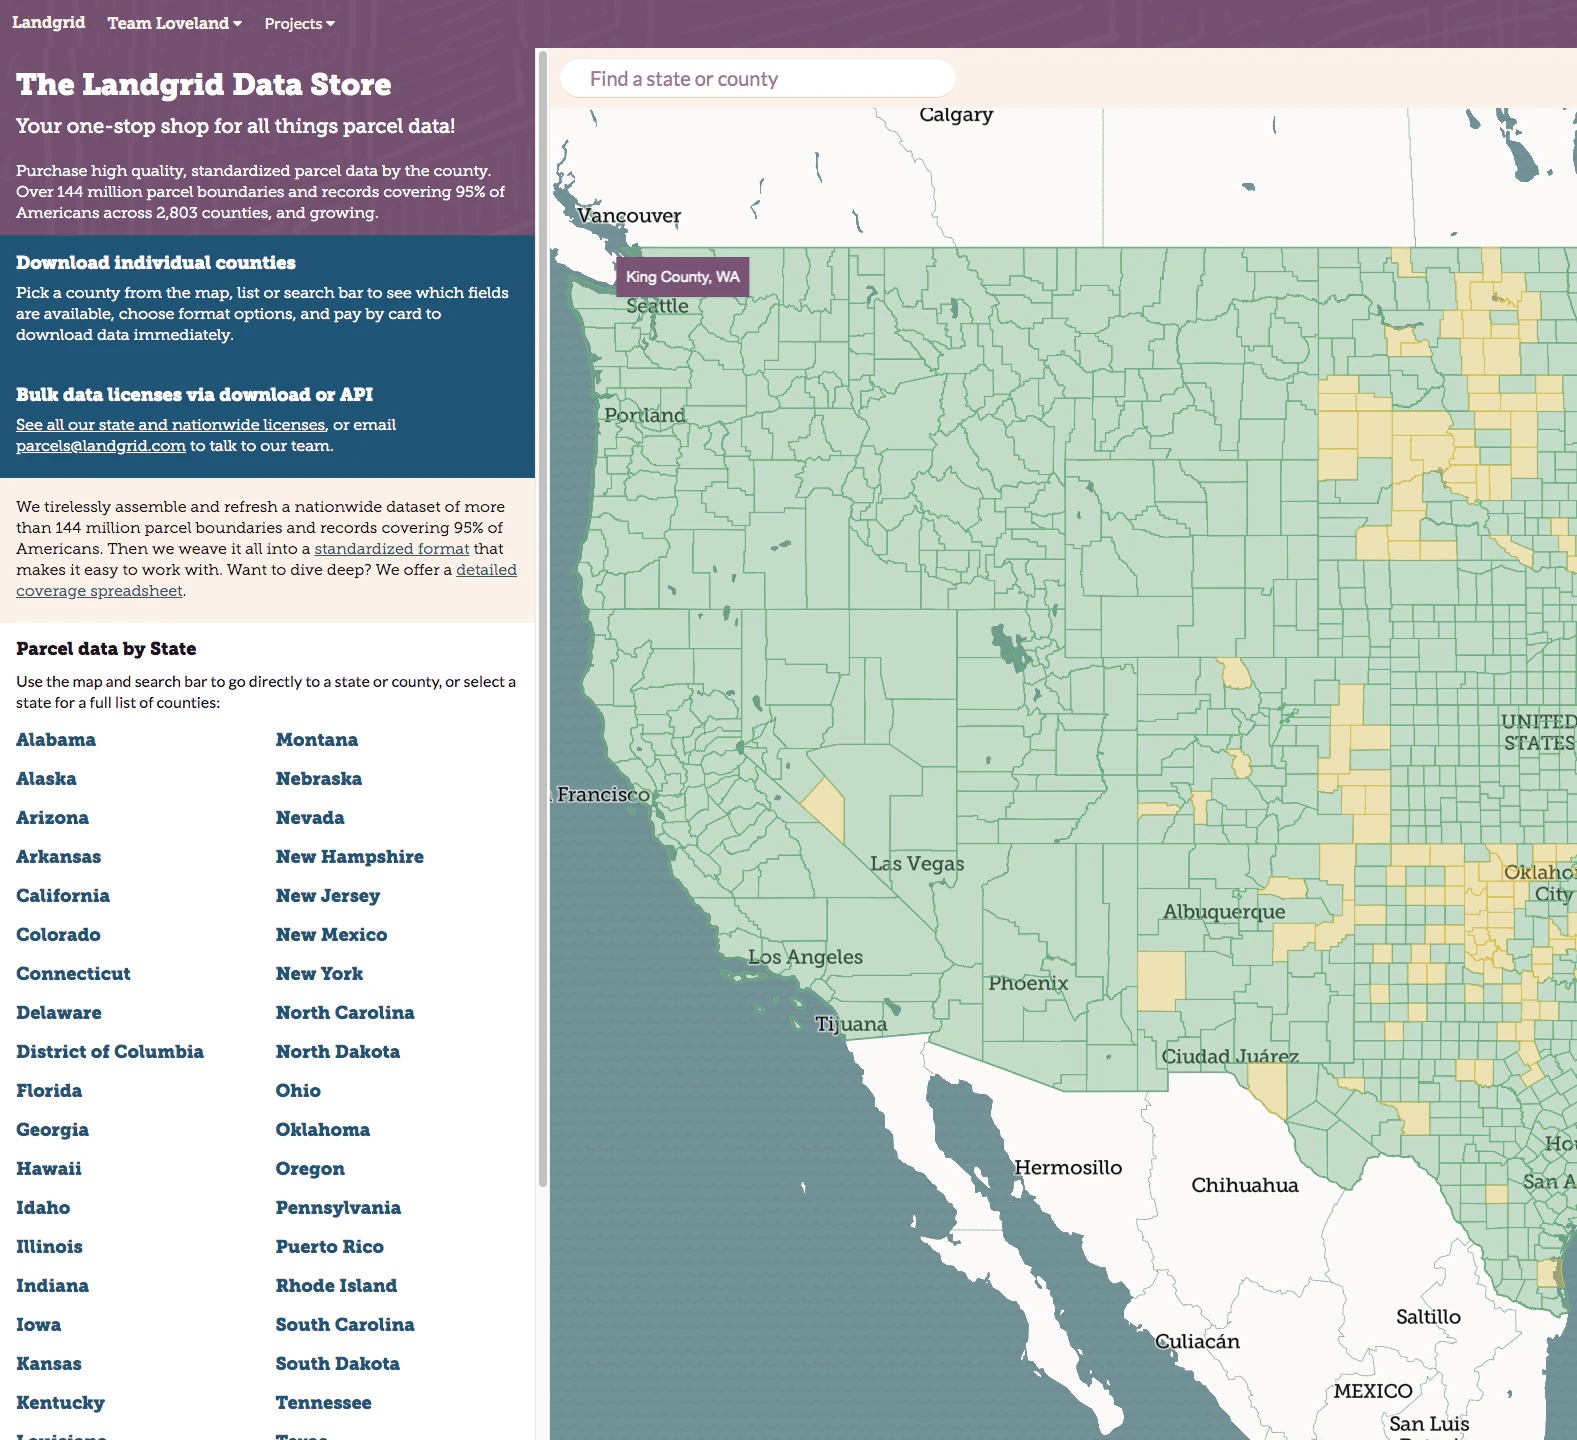Select Rhode Island from the state list
Screen dimensions: 1577x1440
[336, 1286]
